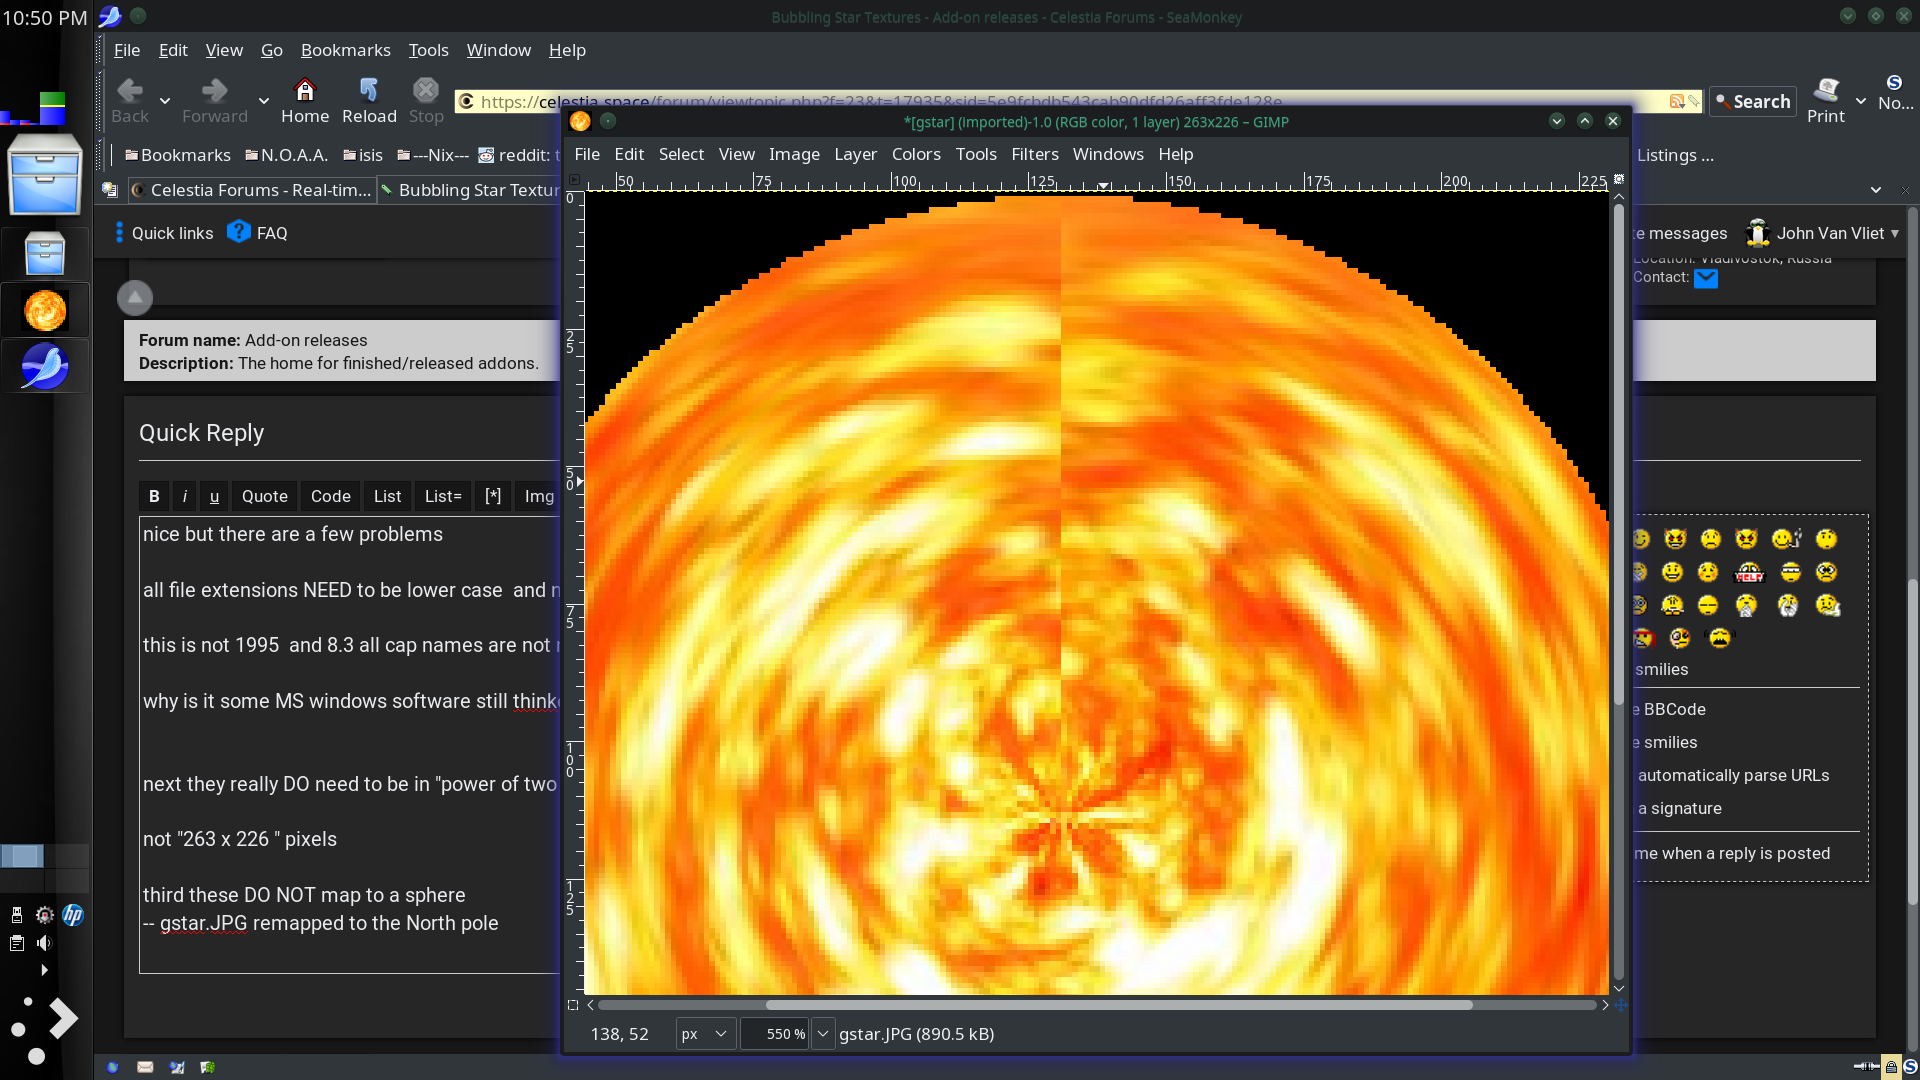Click the tag icon in the URL bar
Image resolution: width=1920 pixels, height=1080 pixels.
(x=1693, y=101)
